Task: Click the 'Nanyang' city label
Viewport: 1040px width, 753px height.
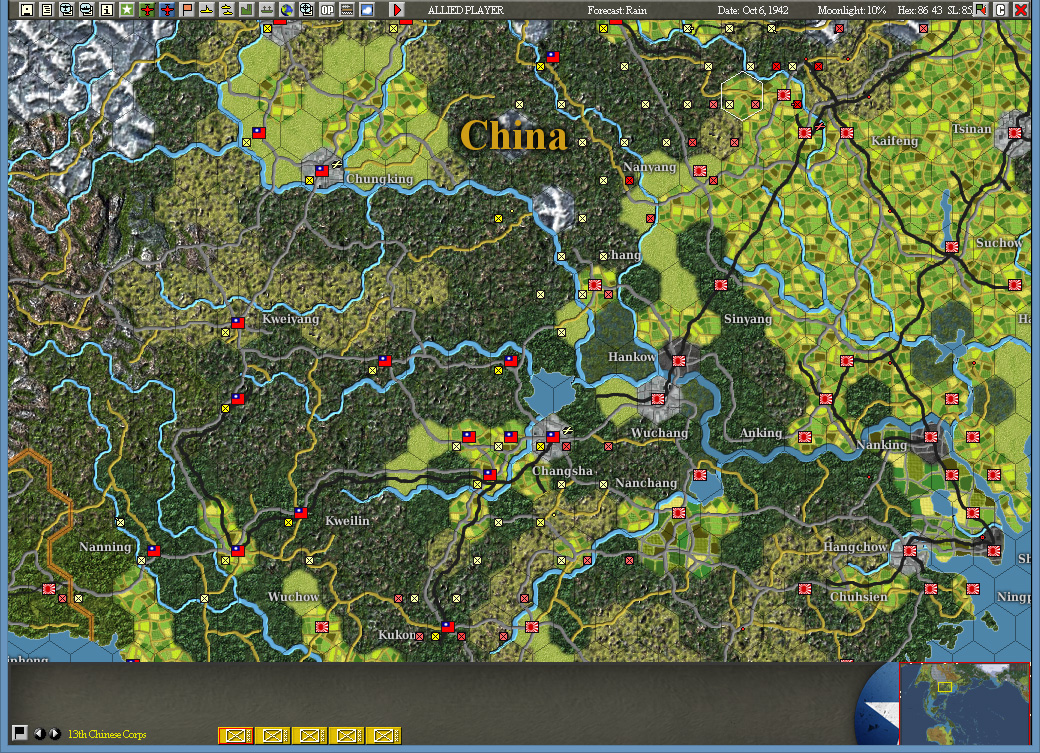Action: coord(649,167)
